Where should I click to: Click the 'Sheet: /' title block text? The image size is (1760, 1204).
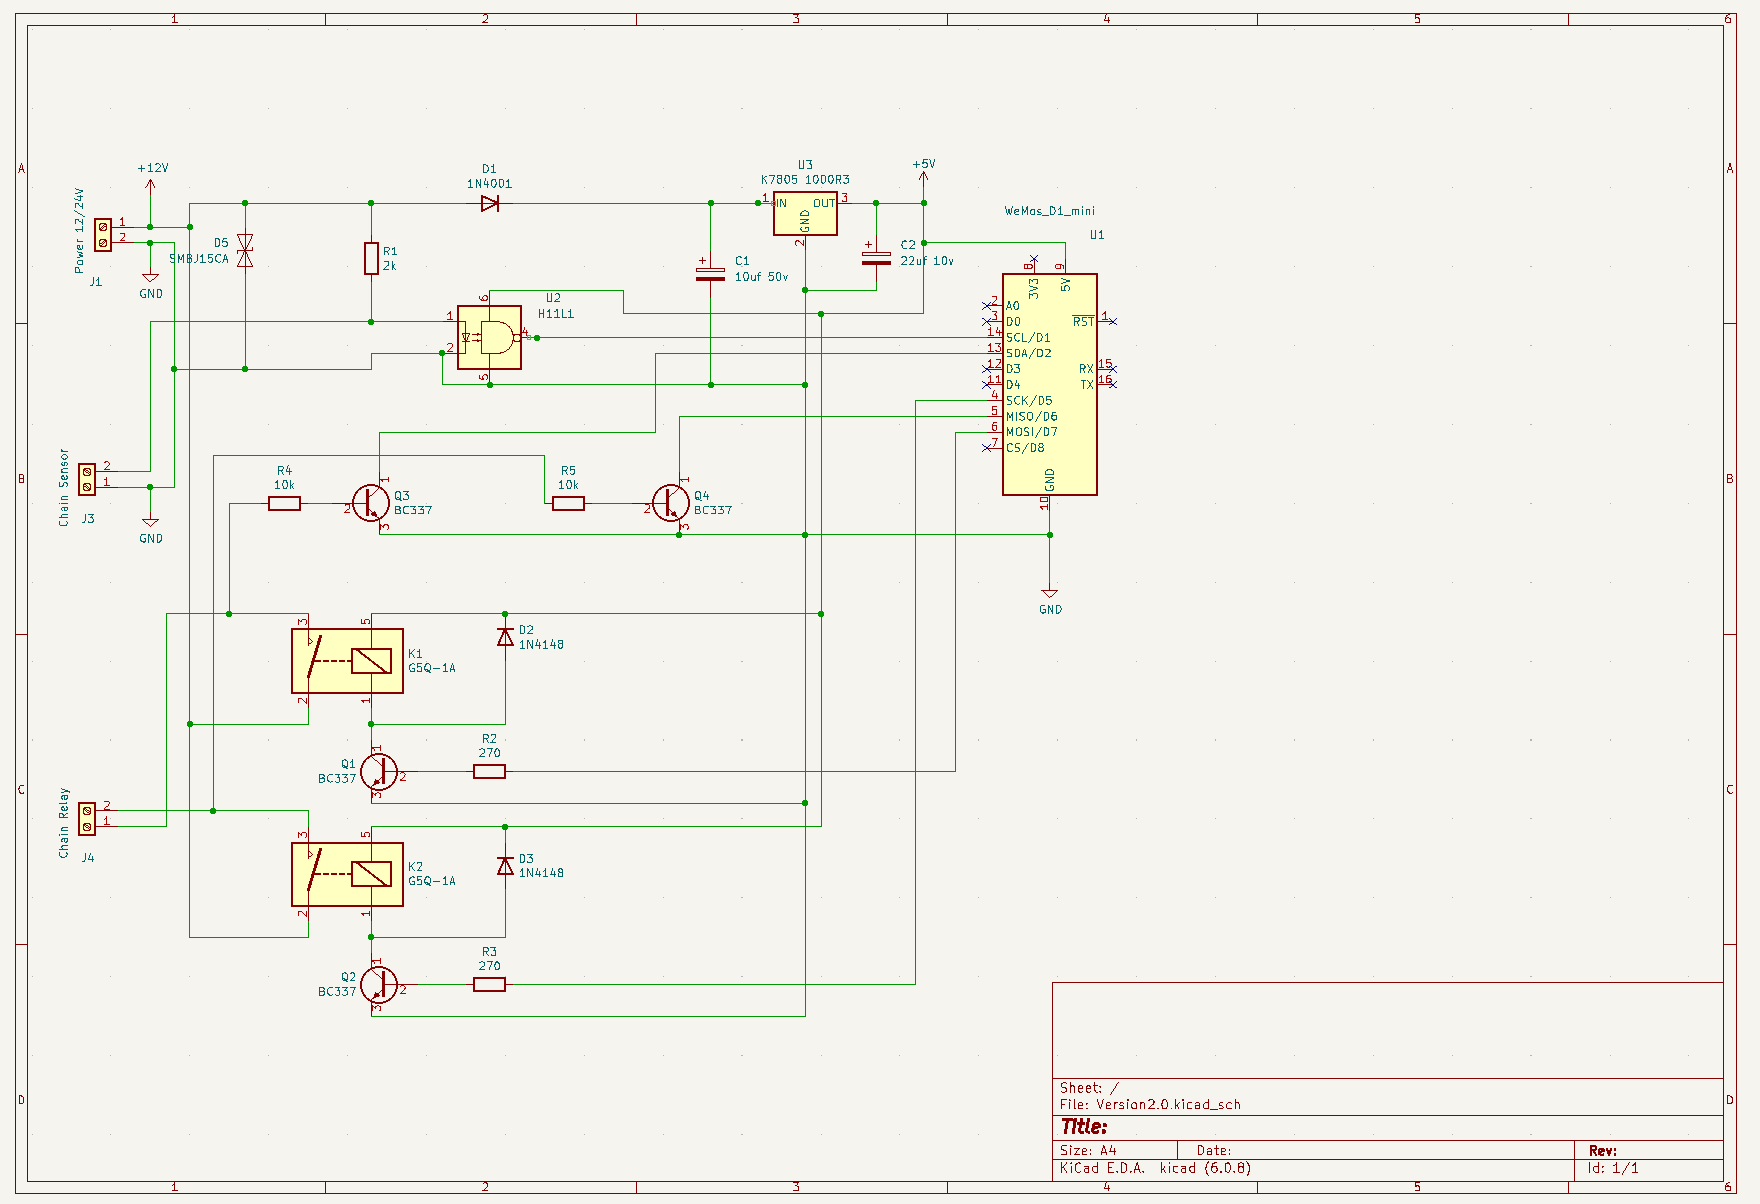1089,1088
